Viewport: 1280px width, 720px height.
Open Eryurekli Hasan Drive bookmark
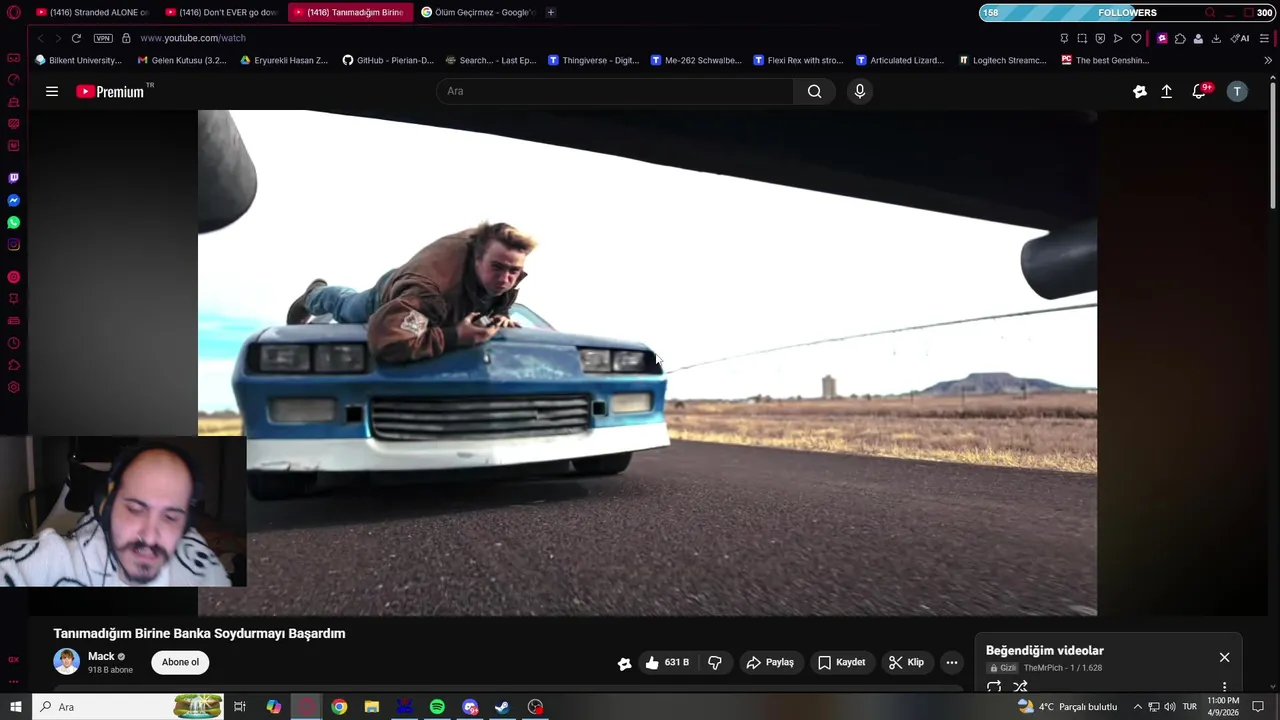[x=284, y=60]
